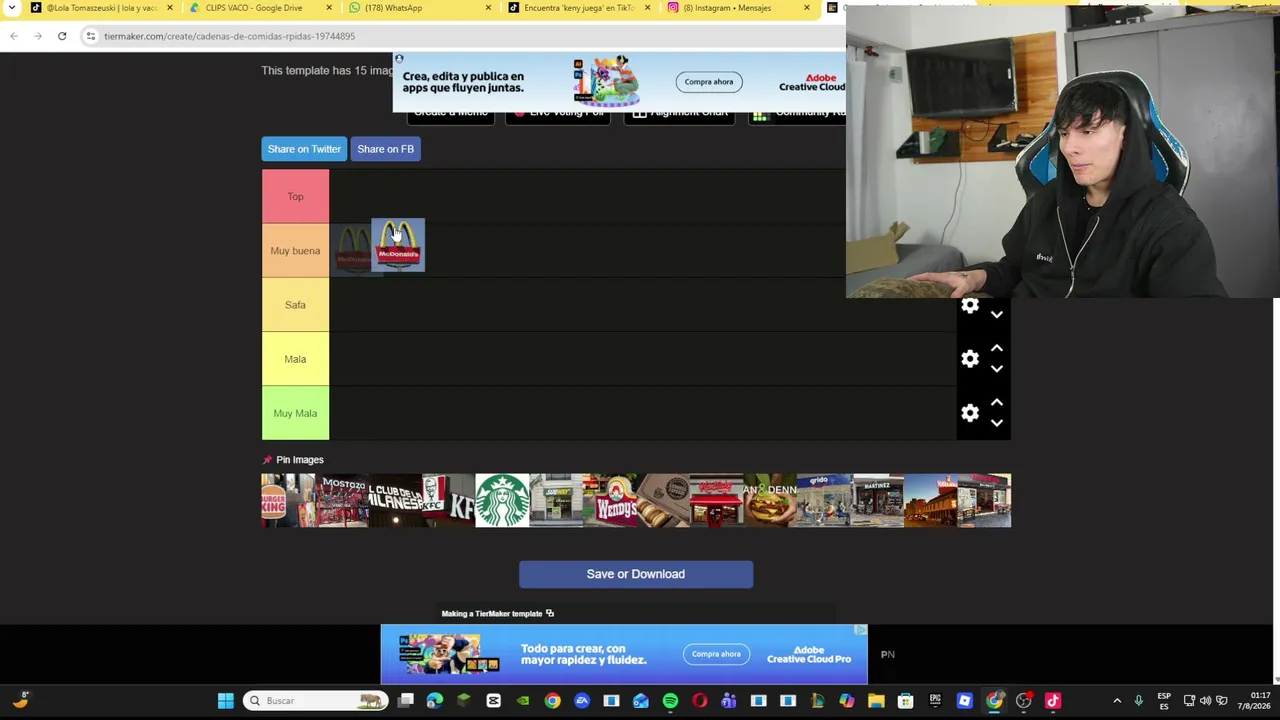Close the Adobe Creative Cloud Pro bottom ad
The height and width of the screenshot is (720, 1280).
click(860, 630)
